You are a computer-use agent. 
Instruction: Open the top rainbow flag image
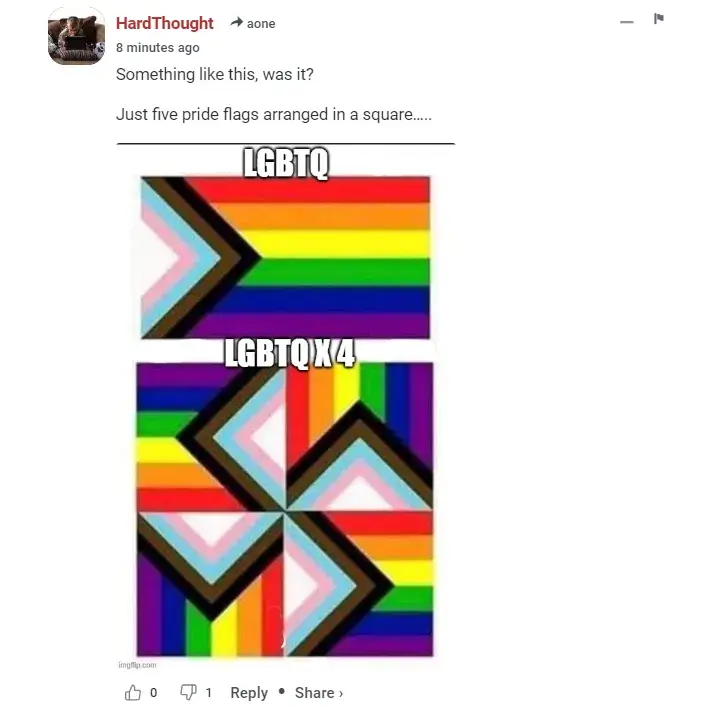tap(285, 257)
